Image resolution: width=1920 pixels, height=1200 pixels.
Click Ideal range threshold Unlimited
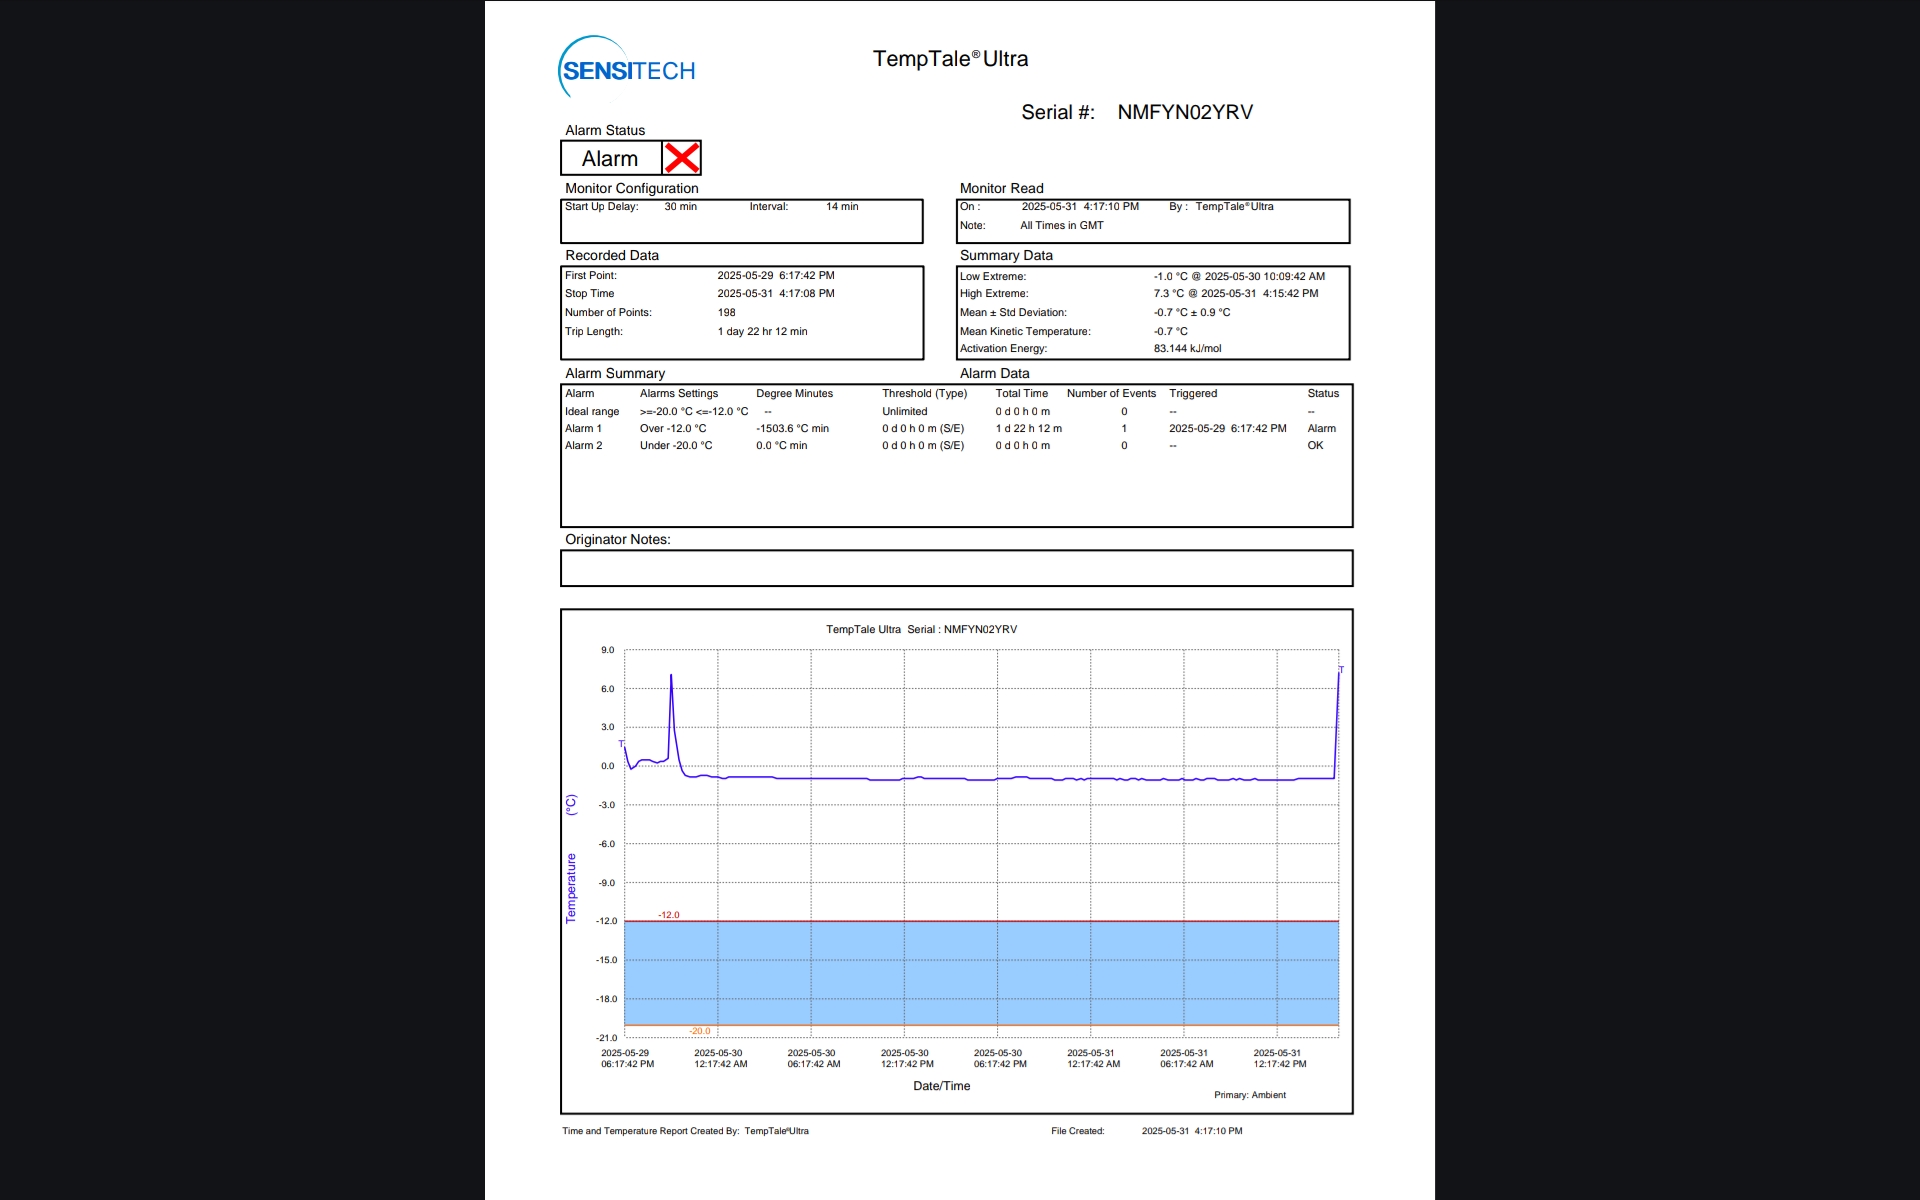pyautogui.click(x=904, y=412)
